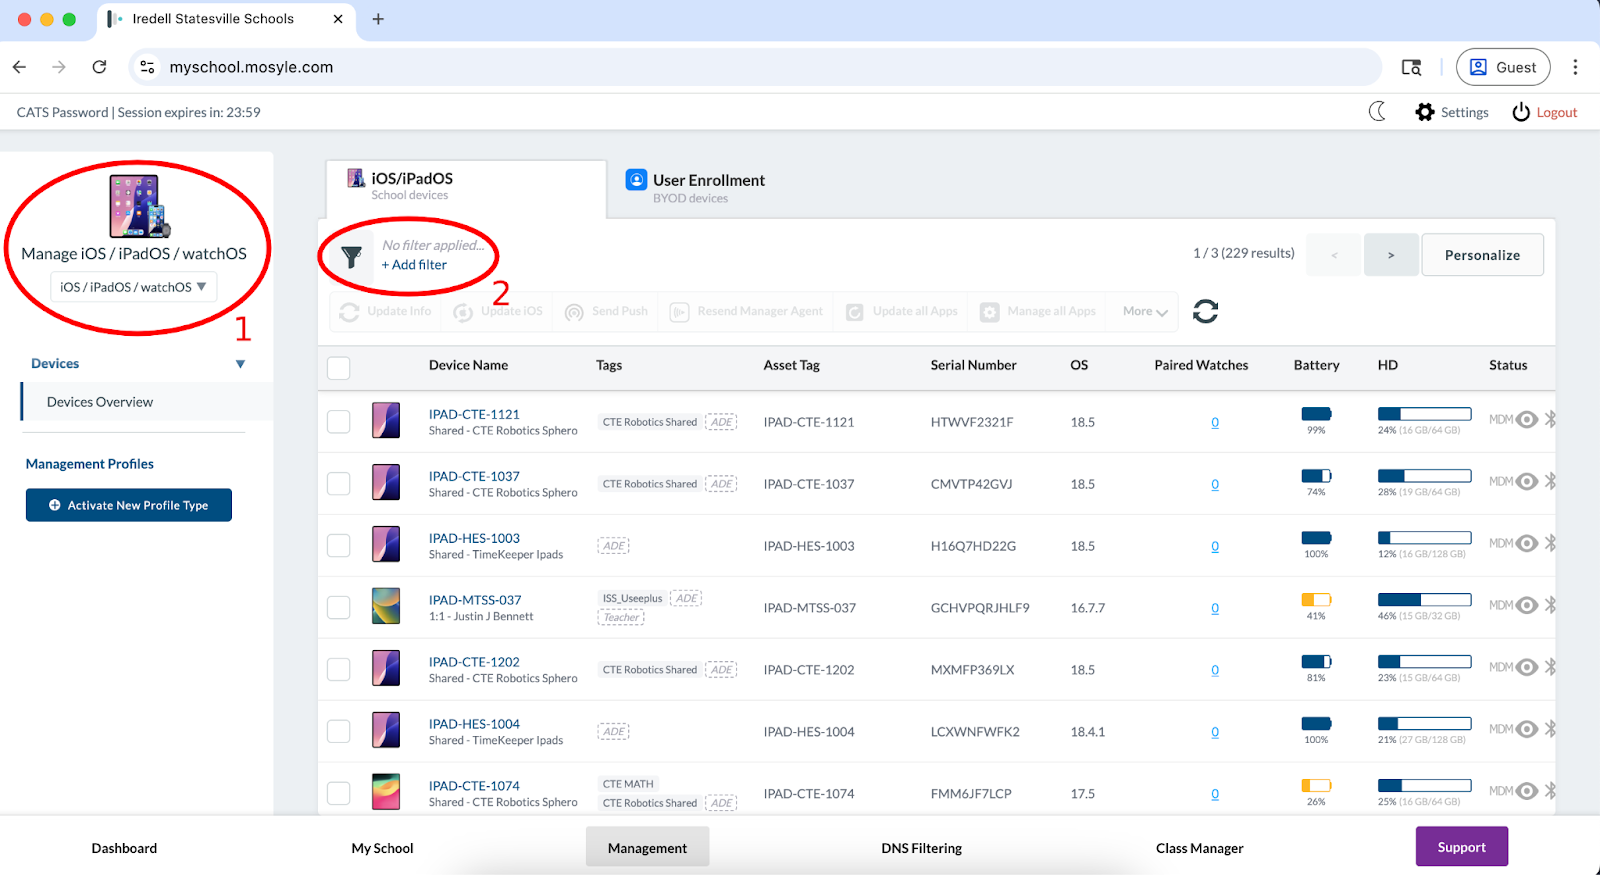Check the IPAD-CTE-1037 row checkbox
Image resolution: width=1600 pixels, height=875 pixels.
[x=339, y=483]
